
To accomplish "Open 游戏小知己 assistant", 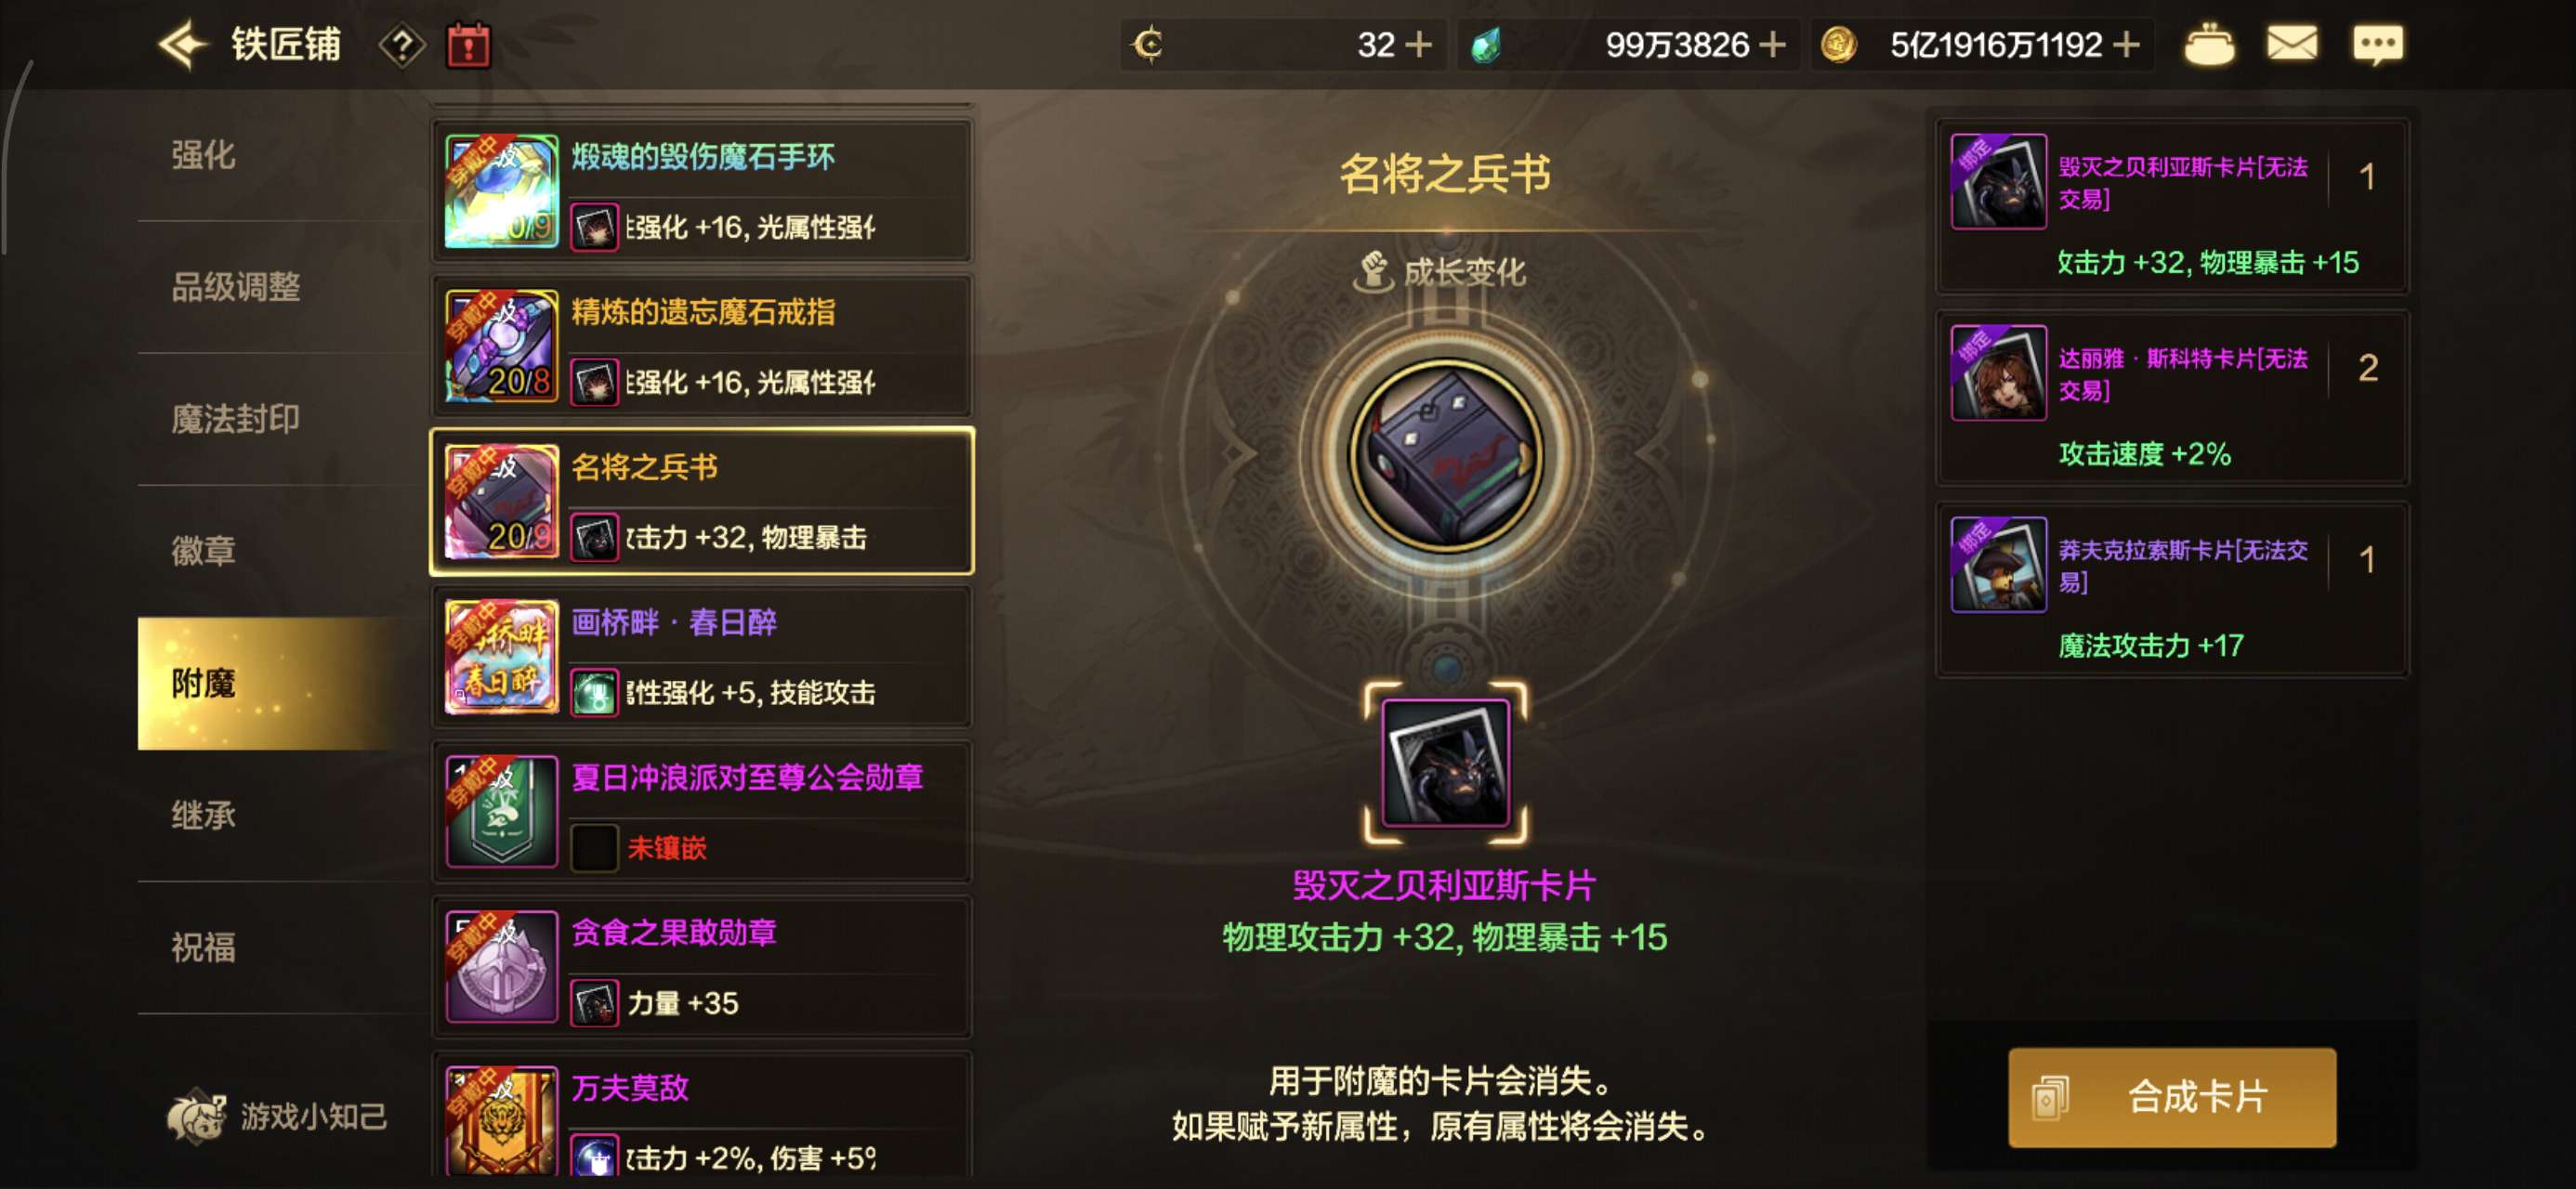I will tap(277, 1116).
